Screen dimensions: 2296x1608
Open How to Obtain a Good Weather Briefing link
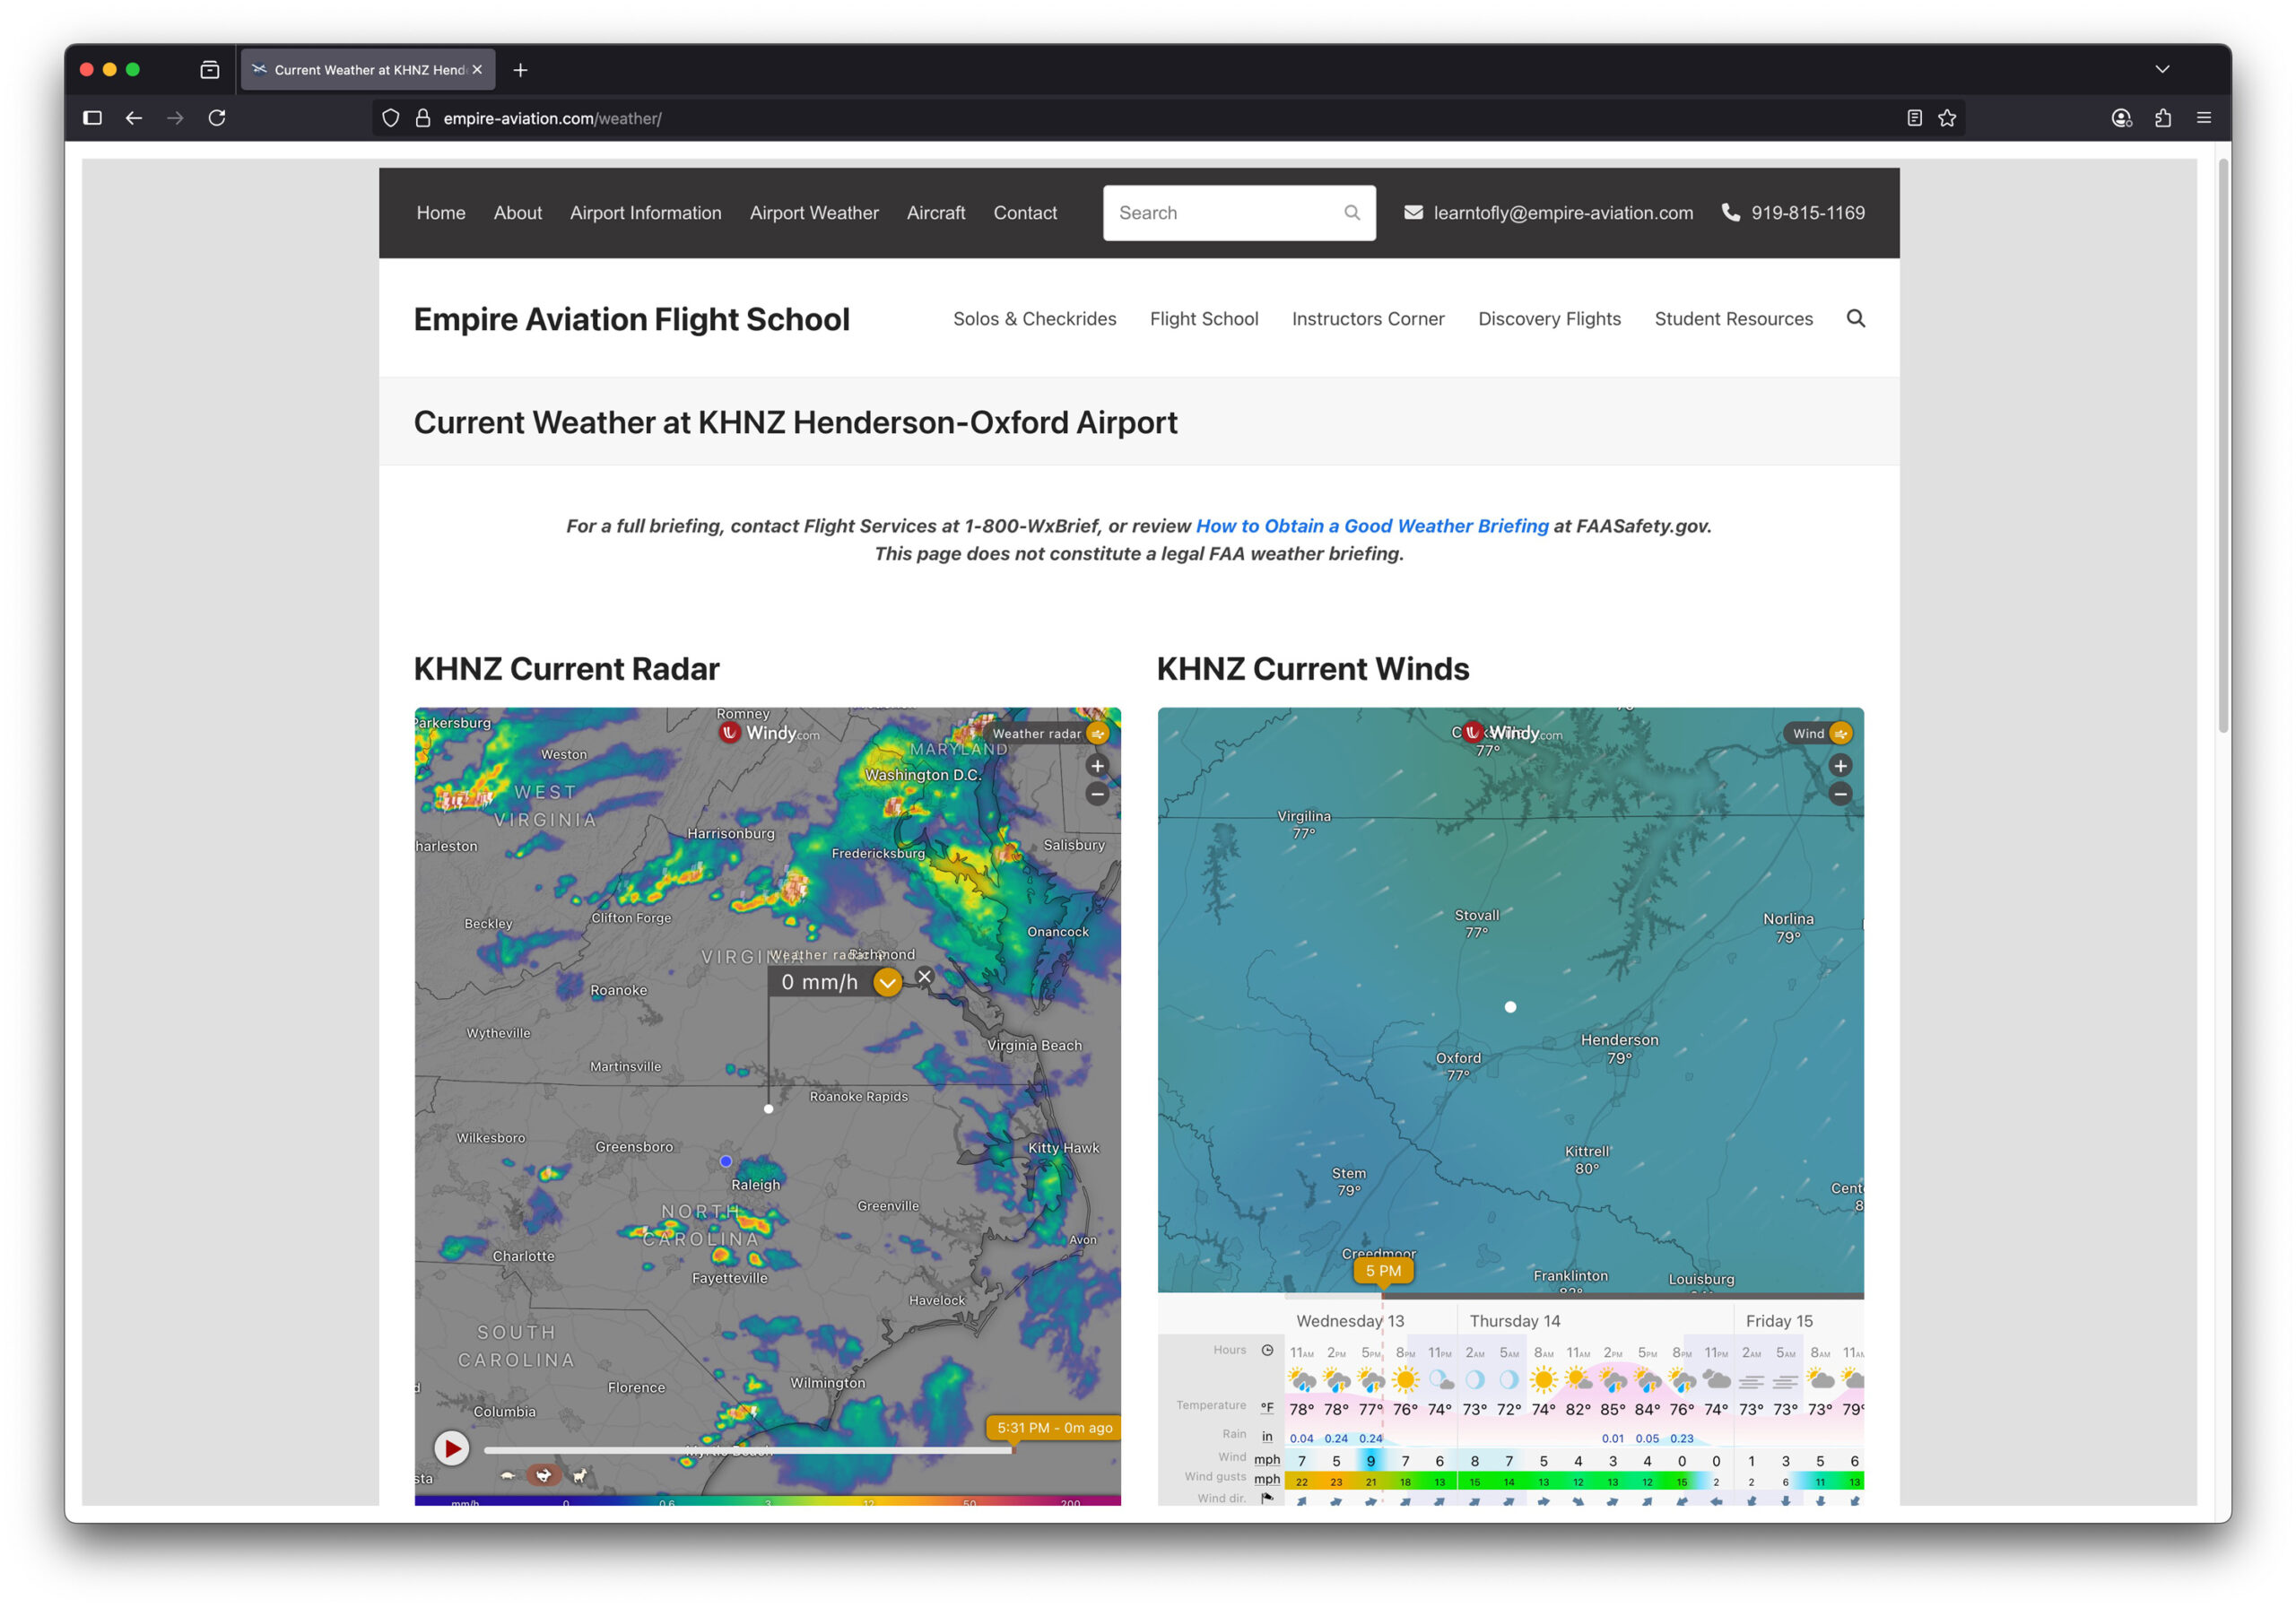[x=1371, y=526]
